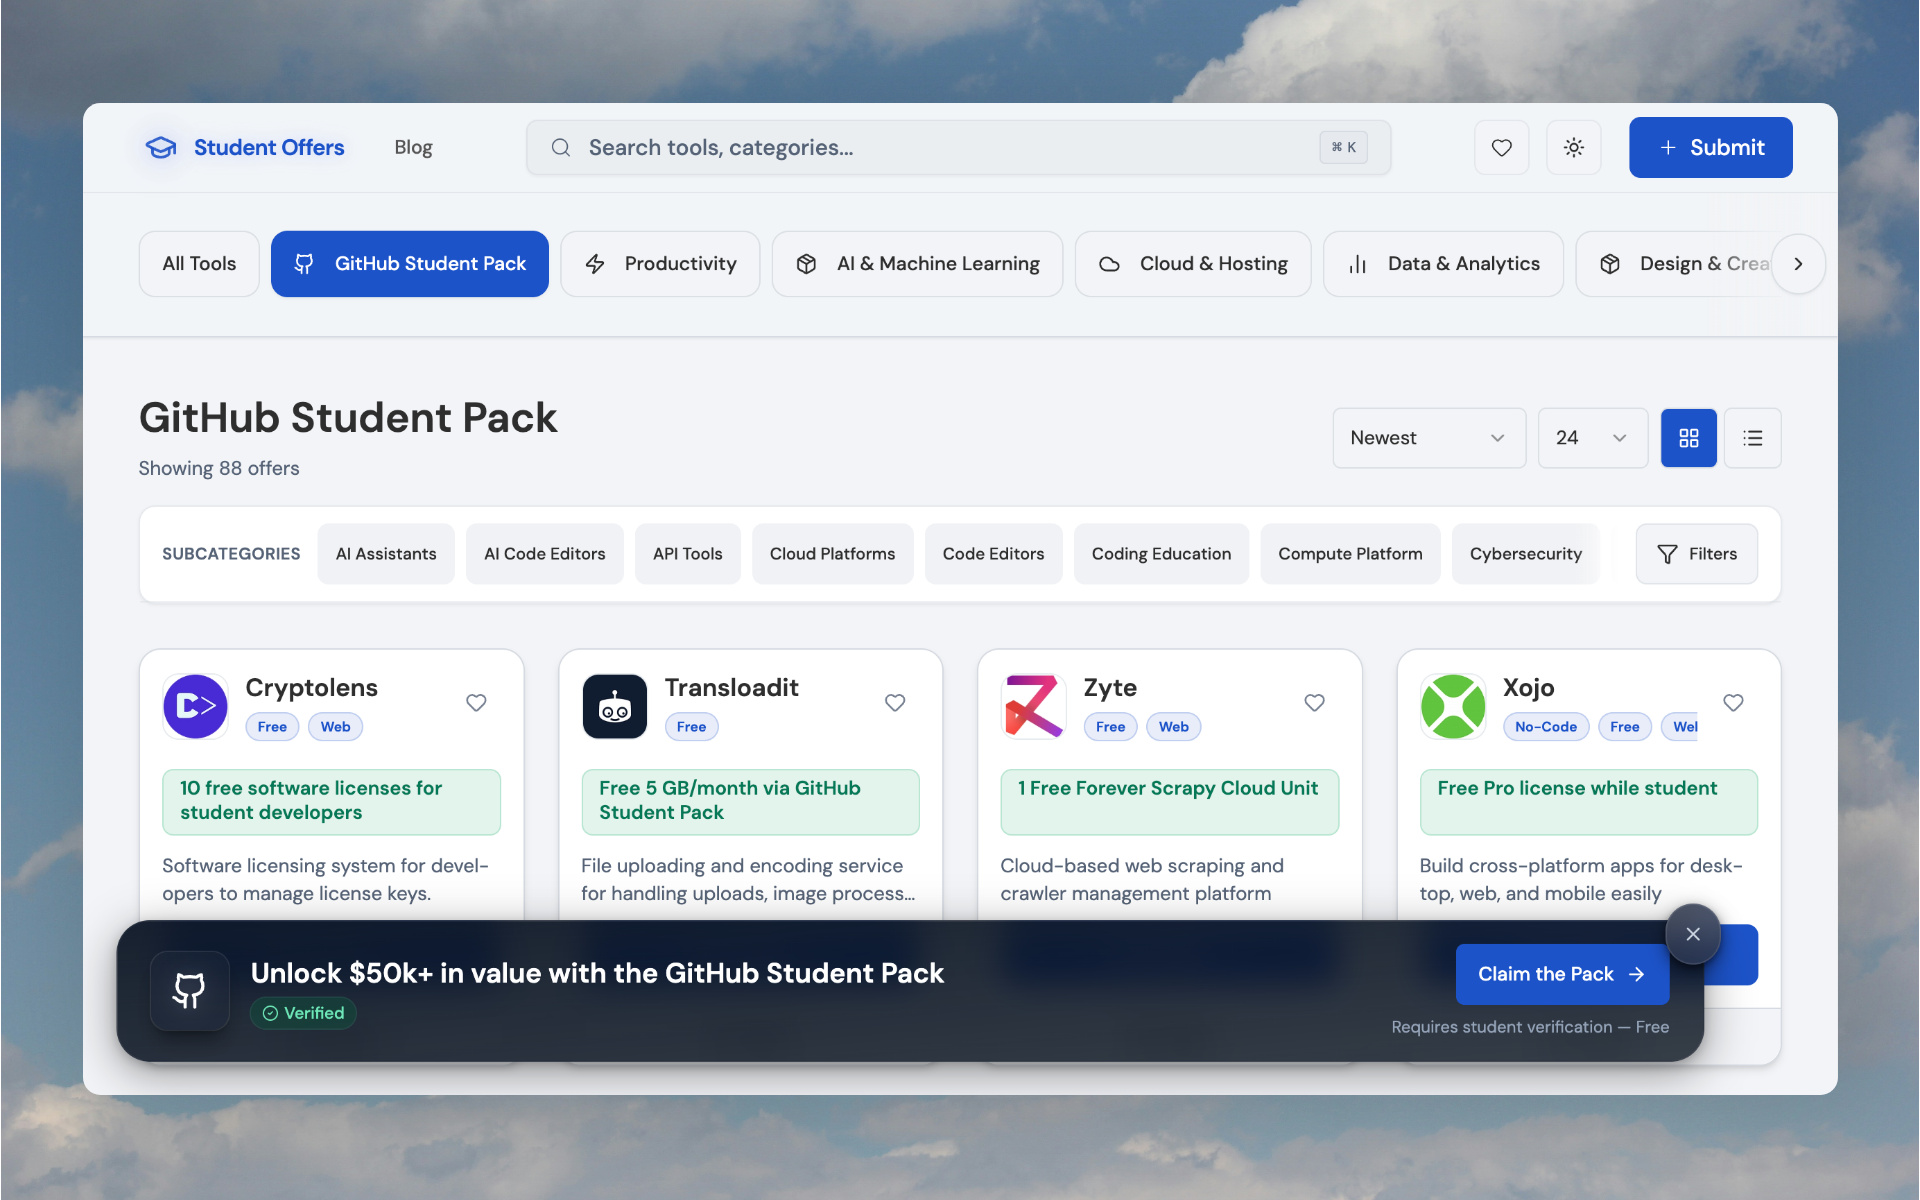Click the Verified badge in banner
The height and width of the screenshot is (1200, 1920).
pos(303,1013)
